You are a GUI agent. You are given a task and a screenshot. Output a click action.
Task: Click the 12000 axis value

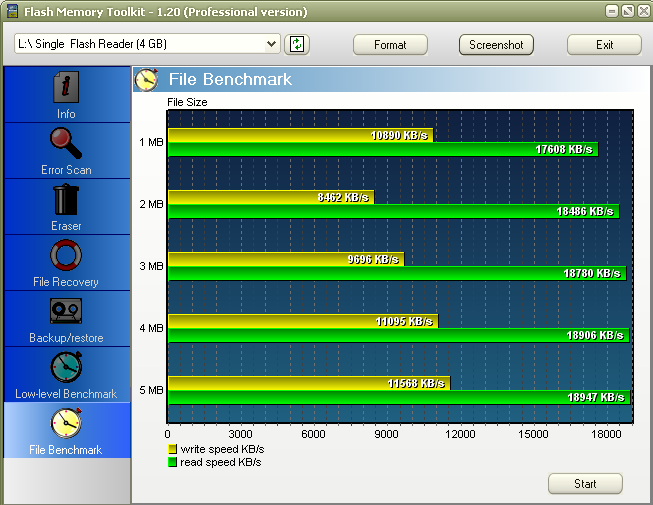tap(460, 434)
